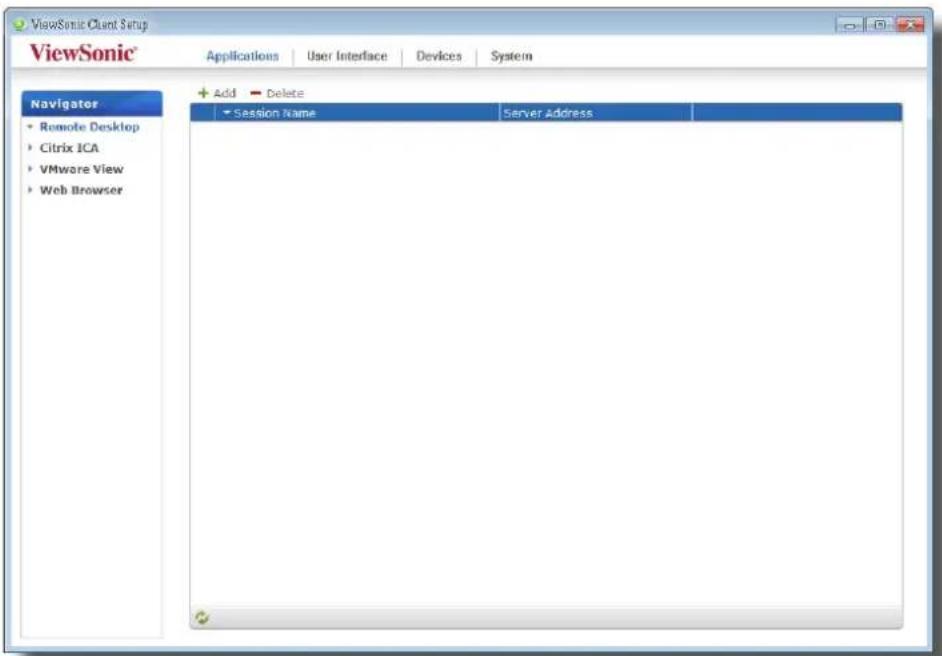Switch to the User Interface tab
This screenshot has width=942, height=656.
[x=347, y=56]
